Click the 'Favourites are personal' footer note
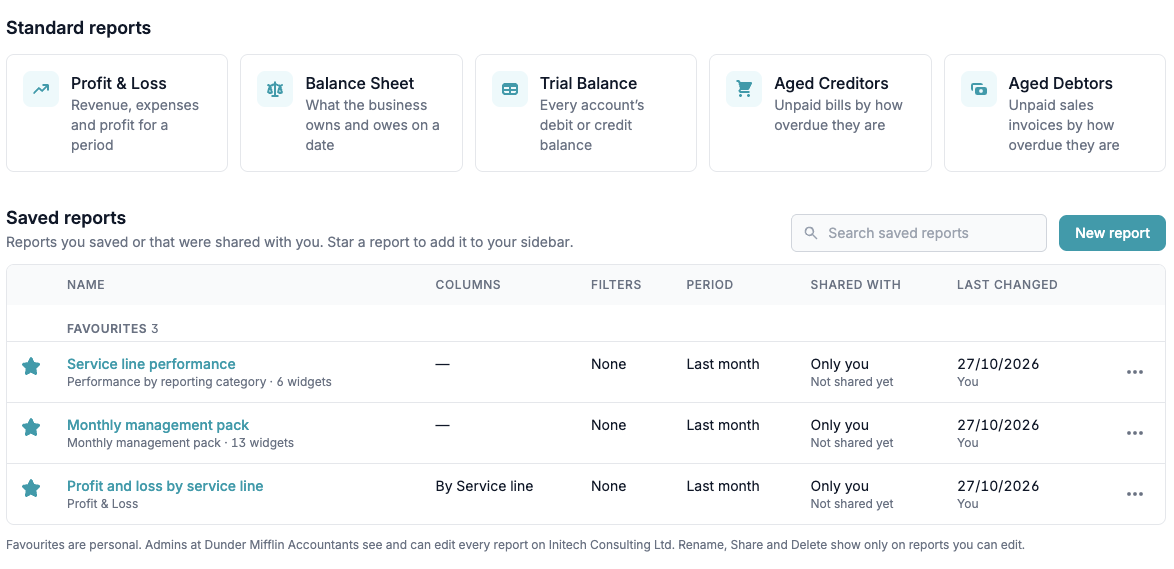Viewport: 1174px width, 569px height. coord(515,545)
